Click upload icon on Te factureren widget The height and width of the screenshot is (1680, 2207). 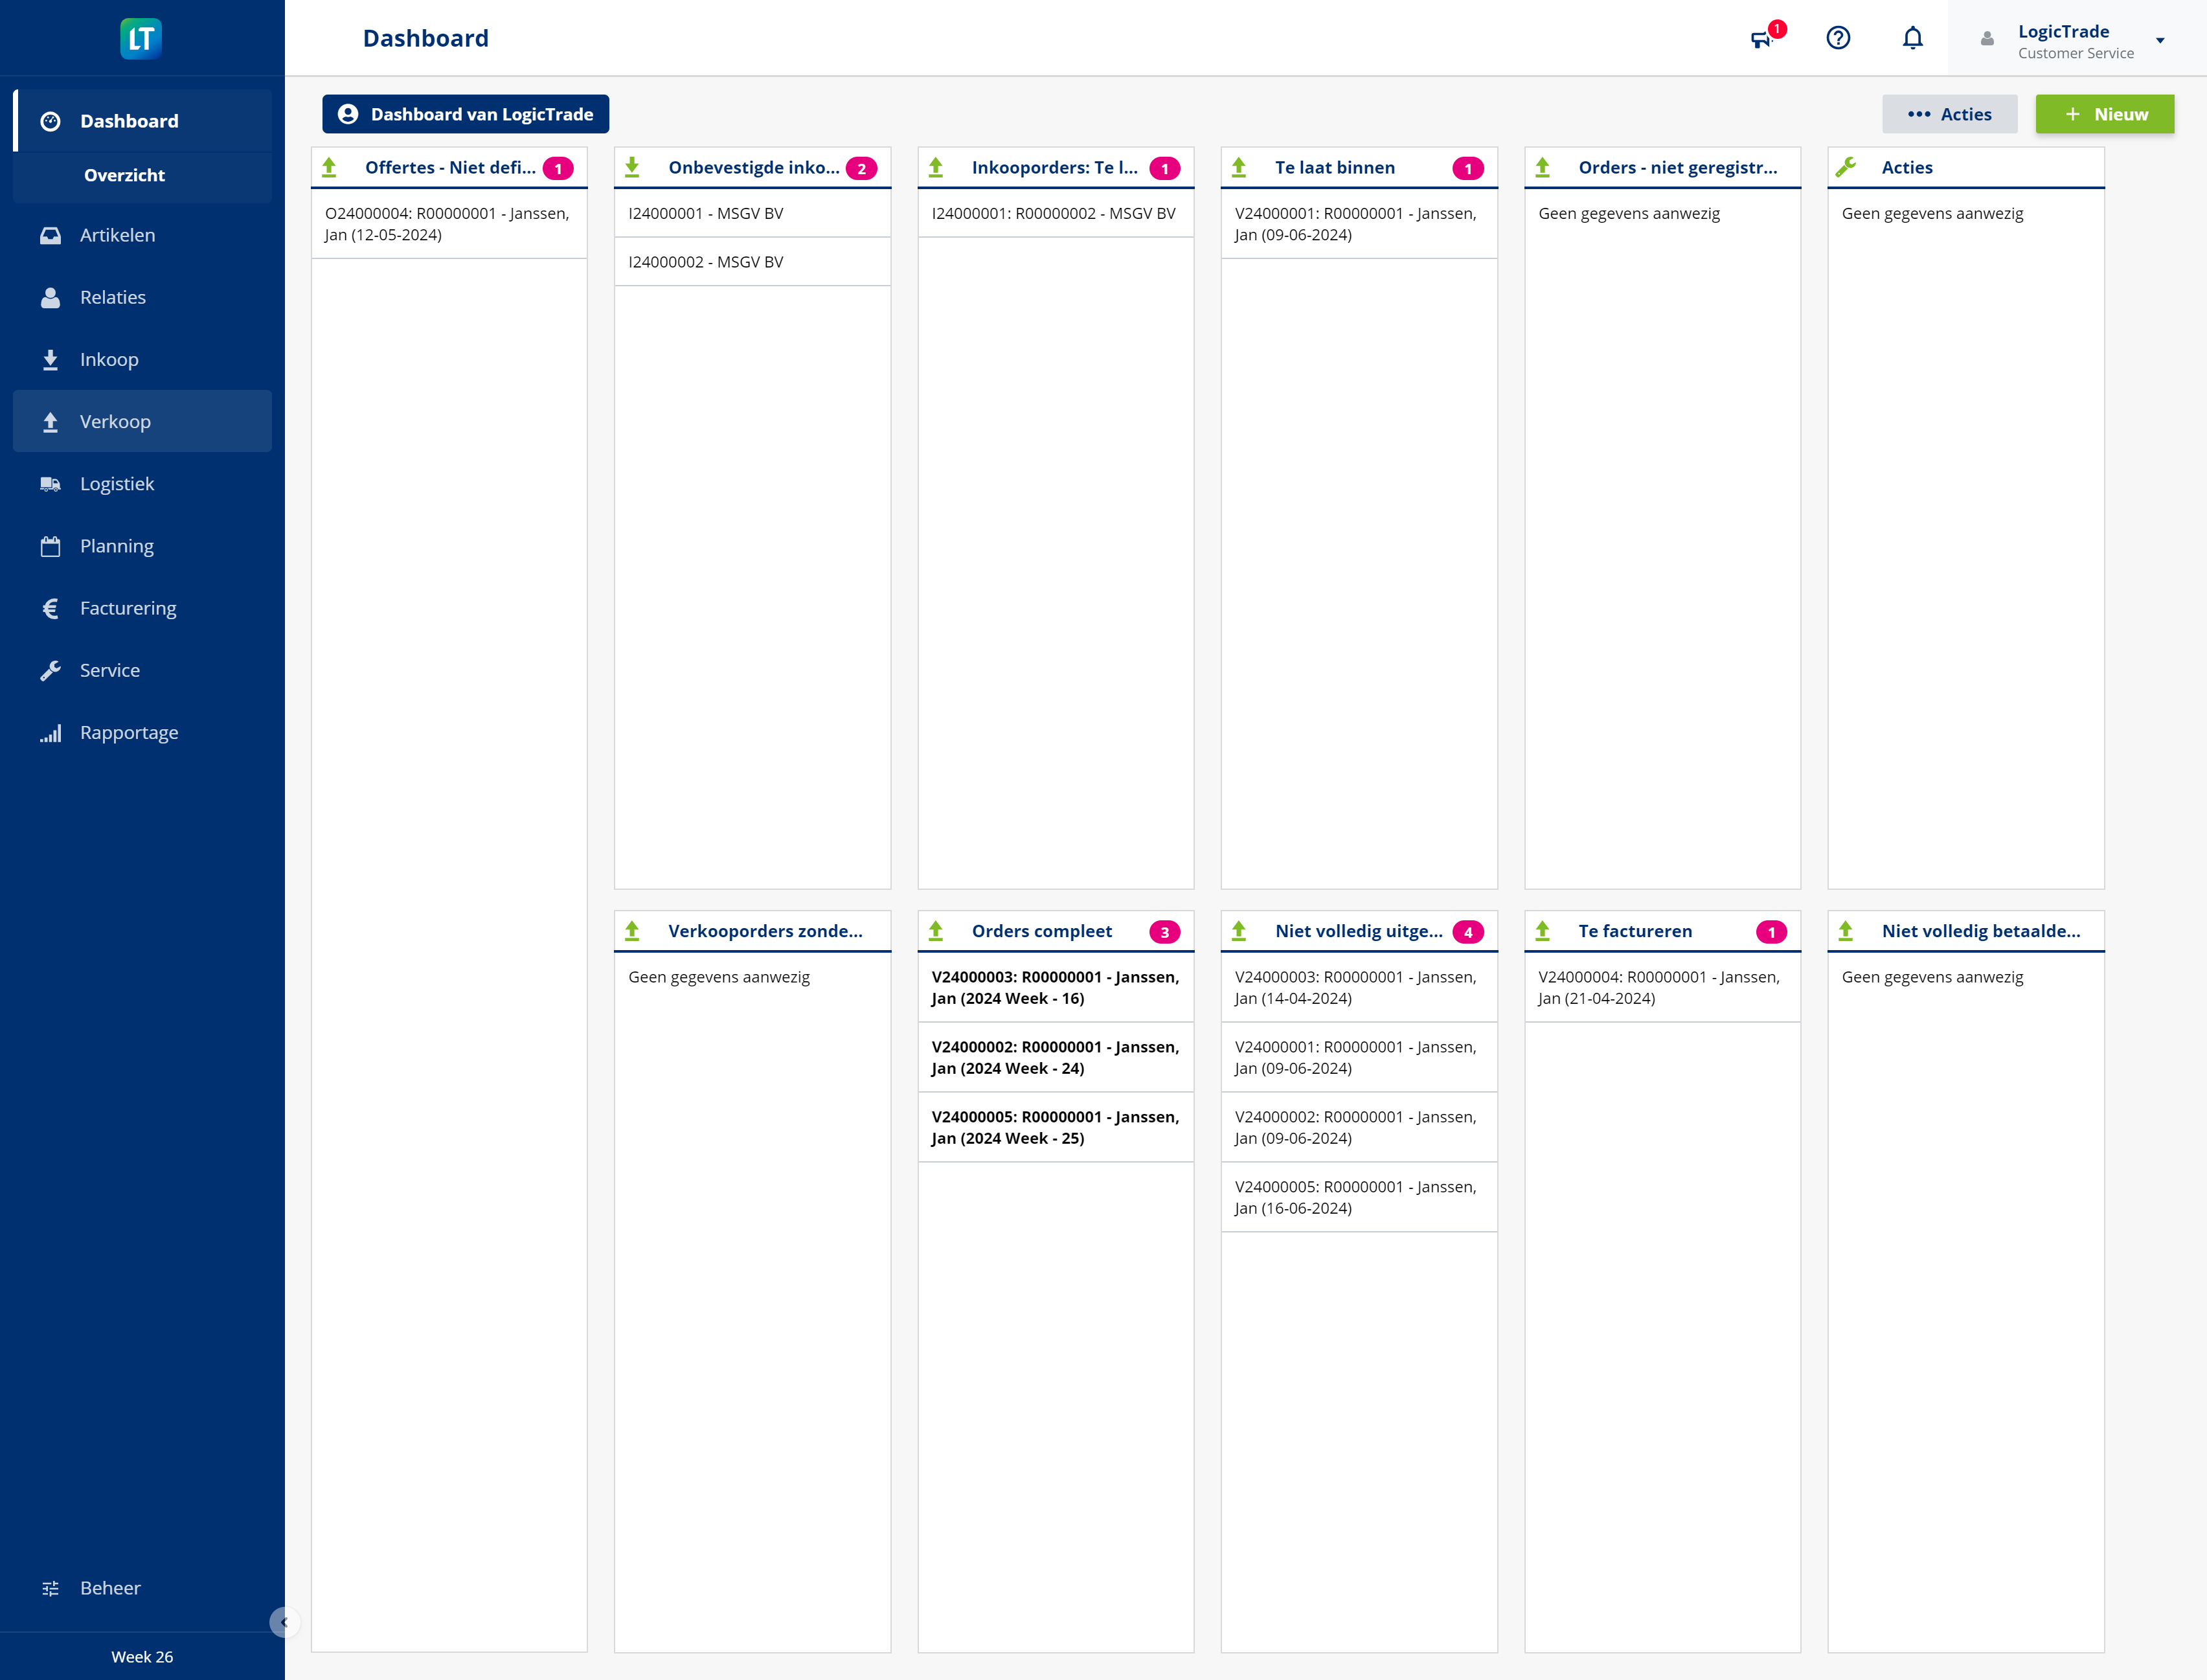pos(1543,931)
